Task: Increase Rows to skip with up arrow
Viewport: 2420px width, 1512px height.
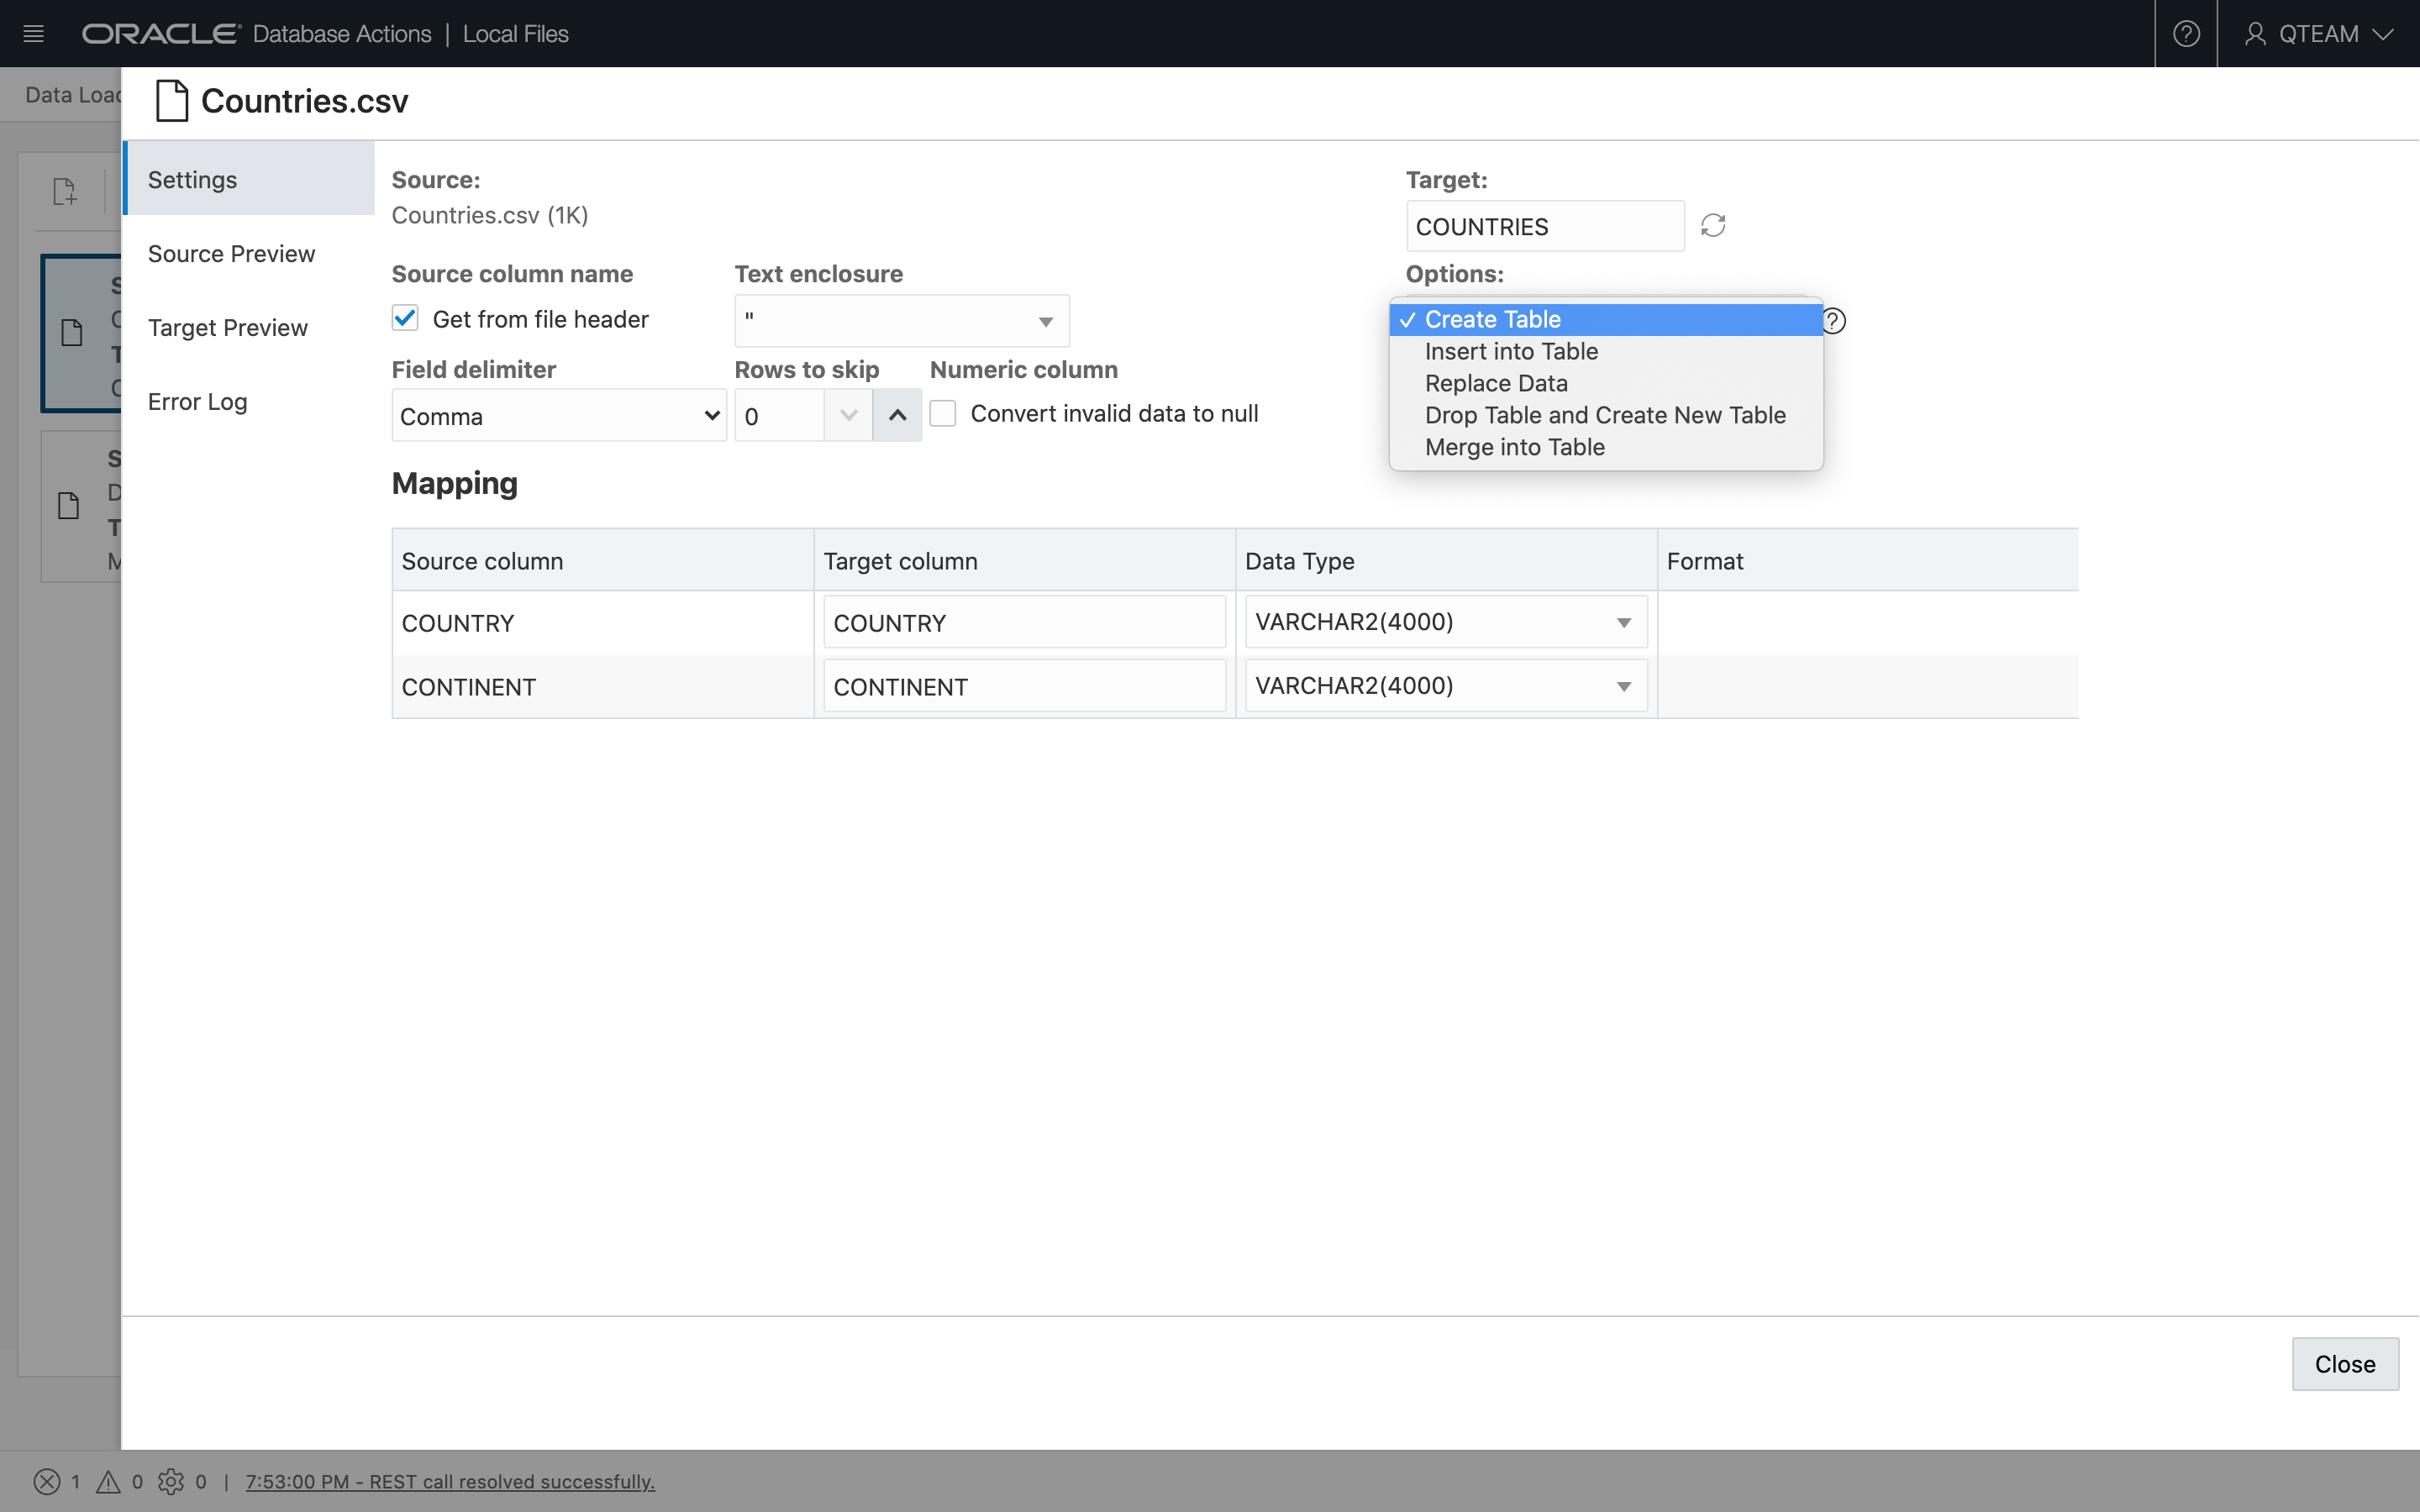Action: point(897,415)
